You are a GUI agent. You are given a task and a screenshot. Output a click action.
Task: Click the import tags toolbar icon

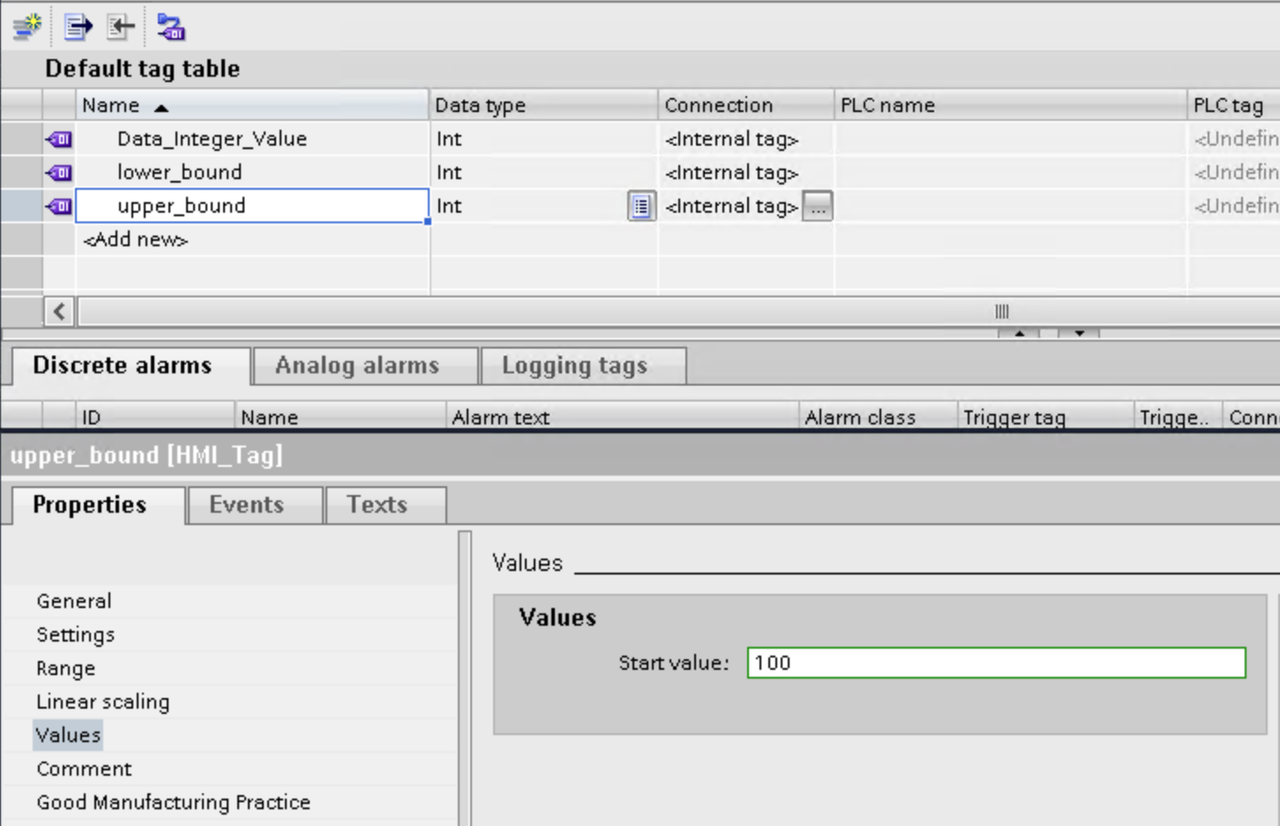coord(120,26)
